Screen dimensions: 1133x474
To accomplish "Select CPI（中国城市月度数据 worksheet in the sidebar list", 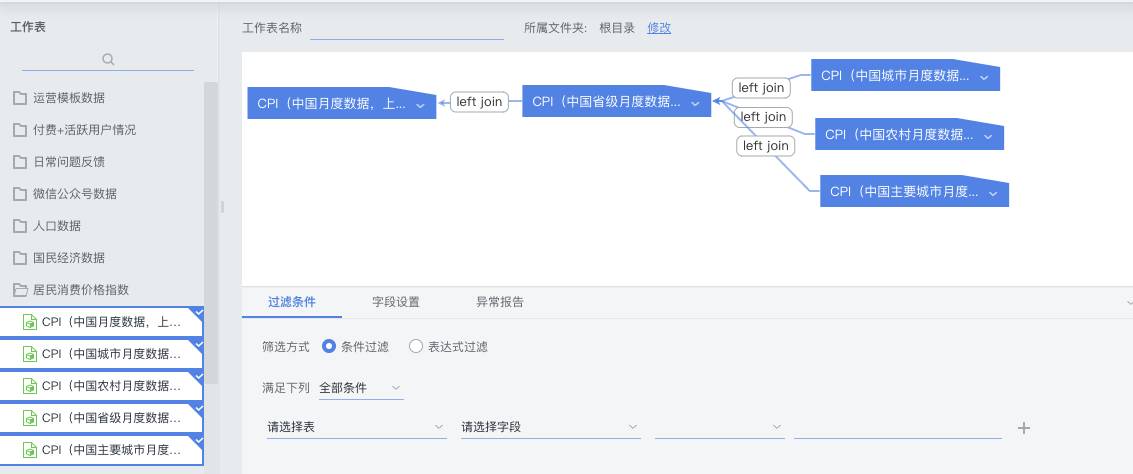I will tap(102, 354).
